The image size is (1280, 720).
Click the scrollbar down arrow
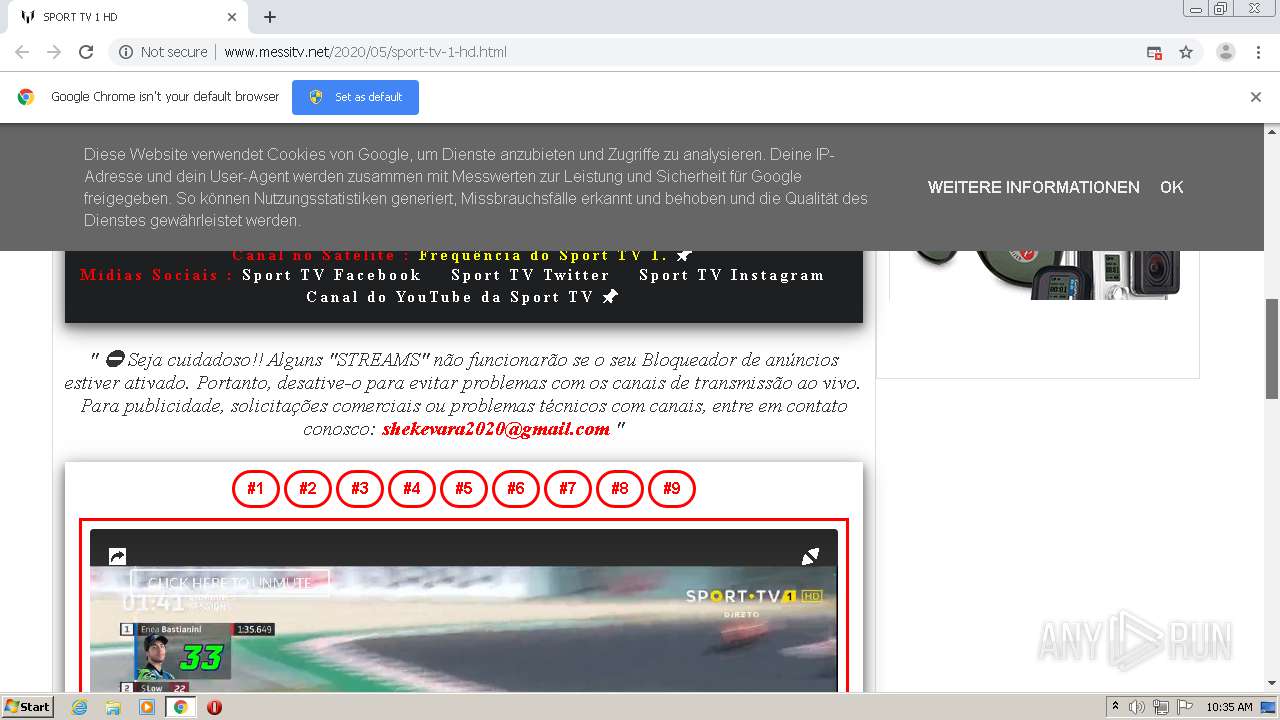coord(1272,683)
